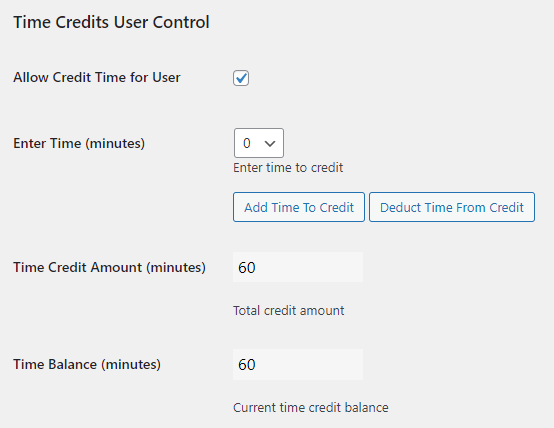Click the Current time credit balance description

311,408
